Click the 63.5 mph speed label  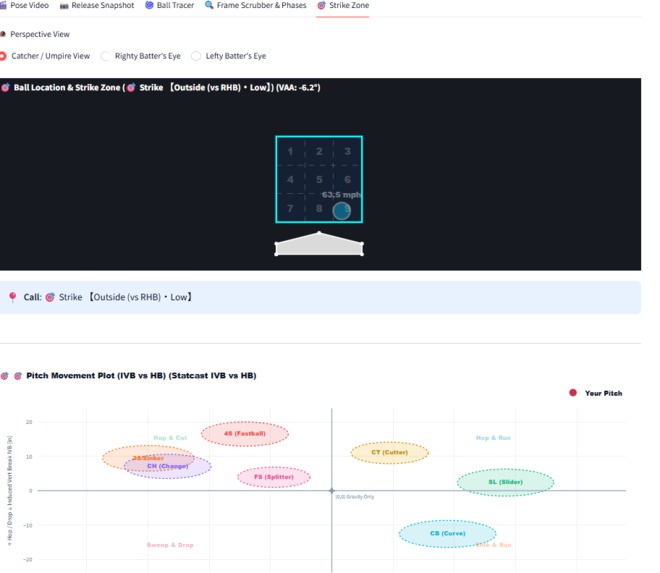(341, 195)
